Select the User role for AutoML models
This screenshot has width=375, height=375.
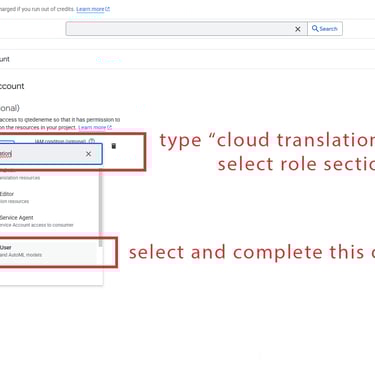49,251
